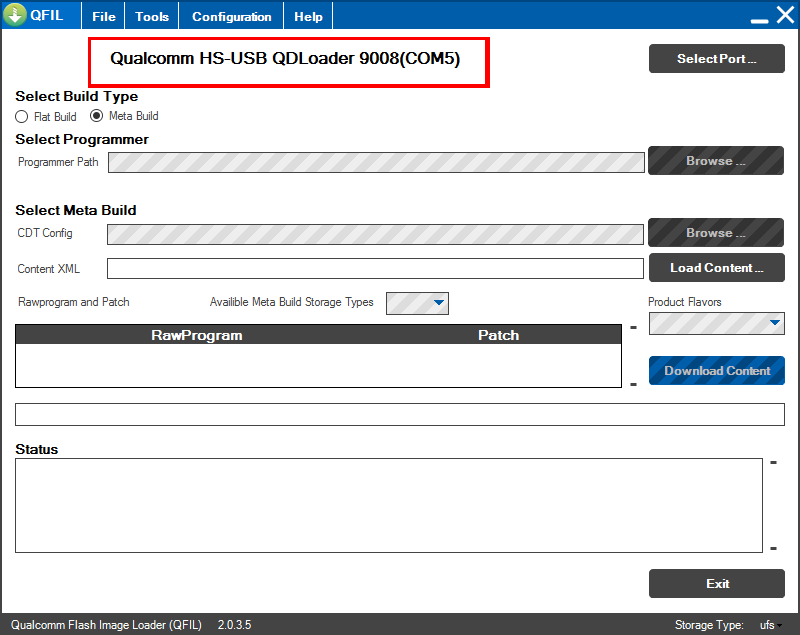Click the CDT Config input field
The width and height of the screenshot is (800, 635).
(375, 234)
